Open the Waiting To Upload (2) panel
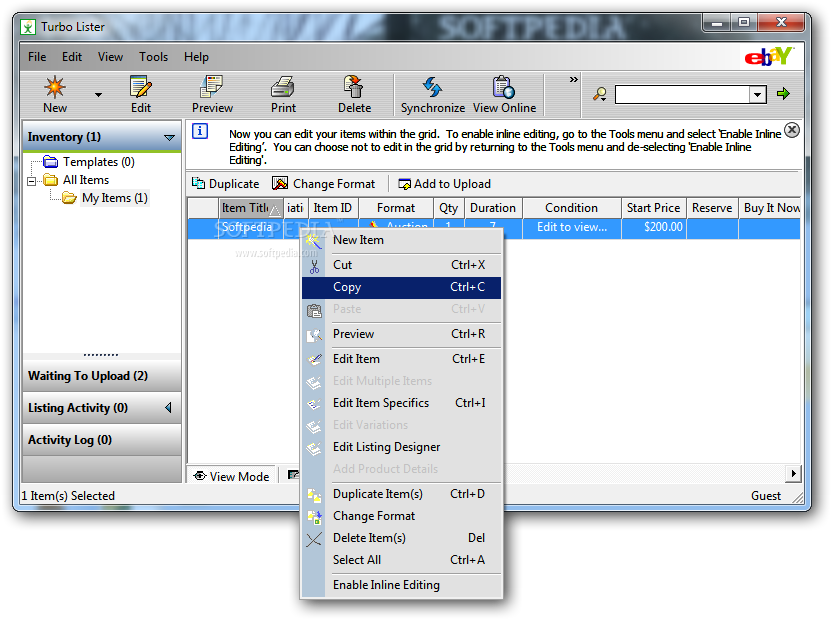Viewport: 832px width, 620px height. click(x=102, y=376)
